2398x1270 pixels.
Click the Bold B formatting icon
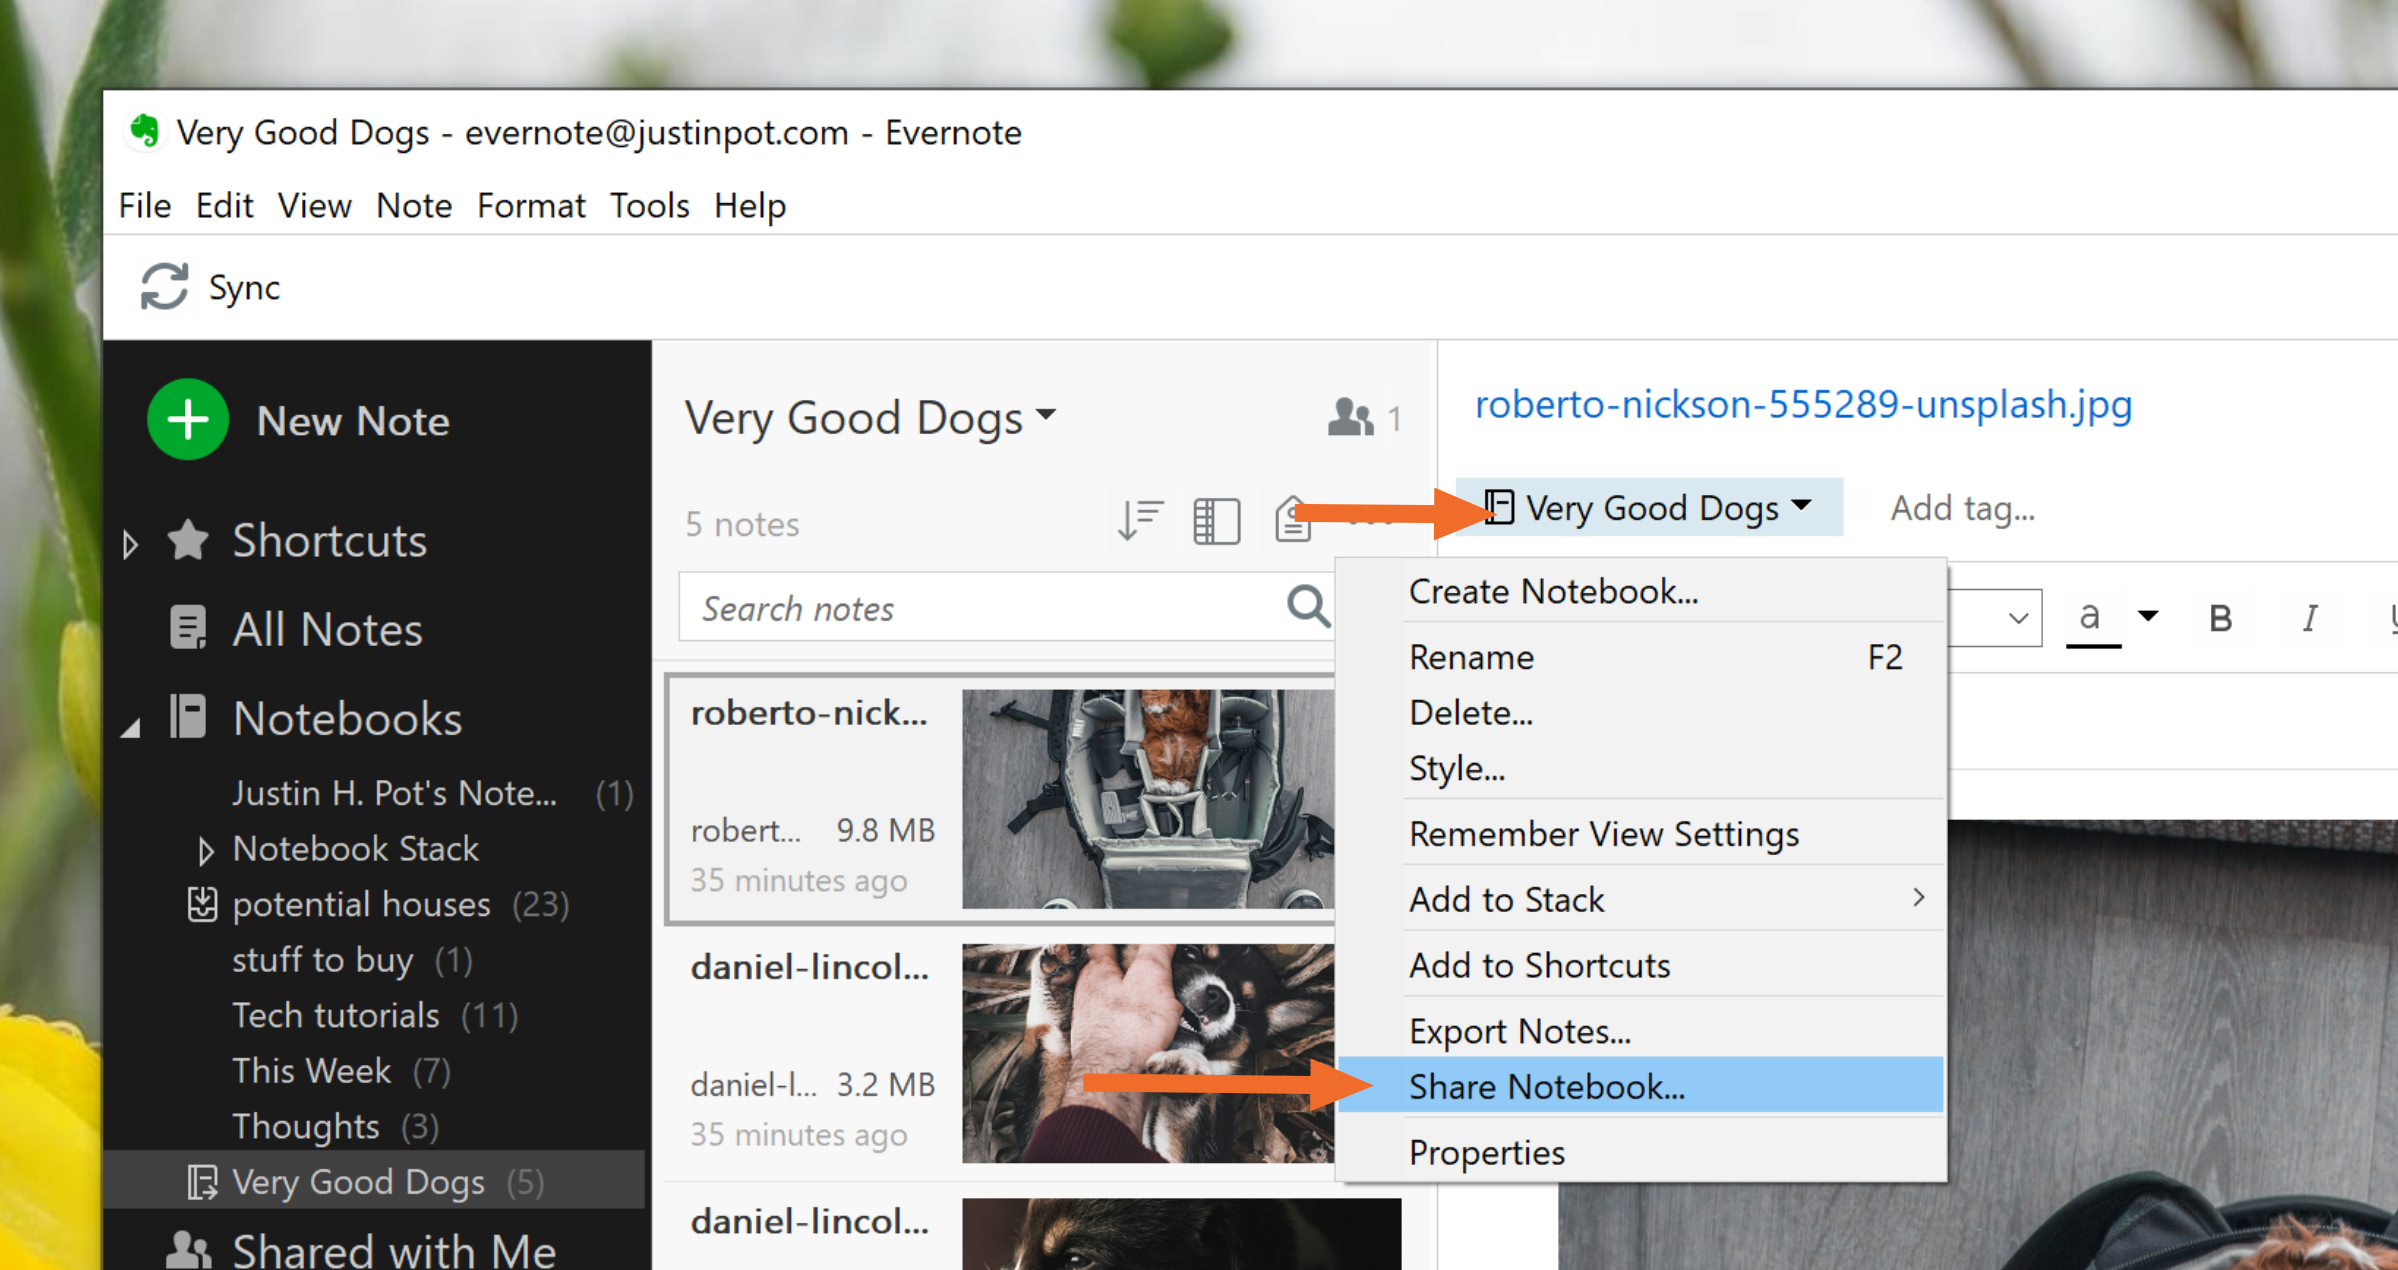coord(2220,619)
